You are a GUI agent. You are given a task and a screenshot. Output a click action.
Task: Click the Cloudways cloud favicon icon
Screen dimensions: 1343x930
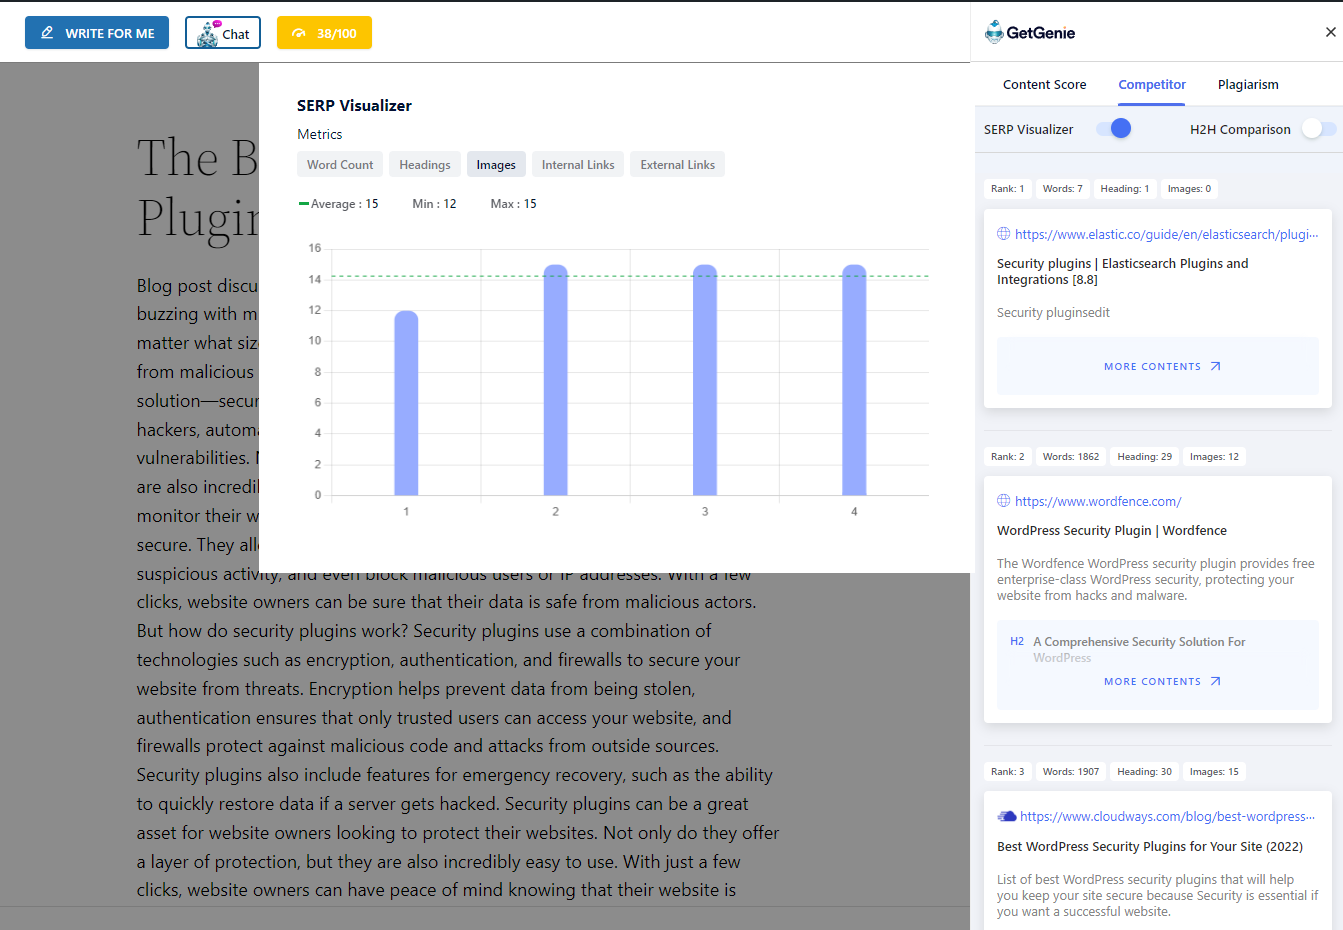click(1007, 816)
